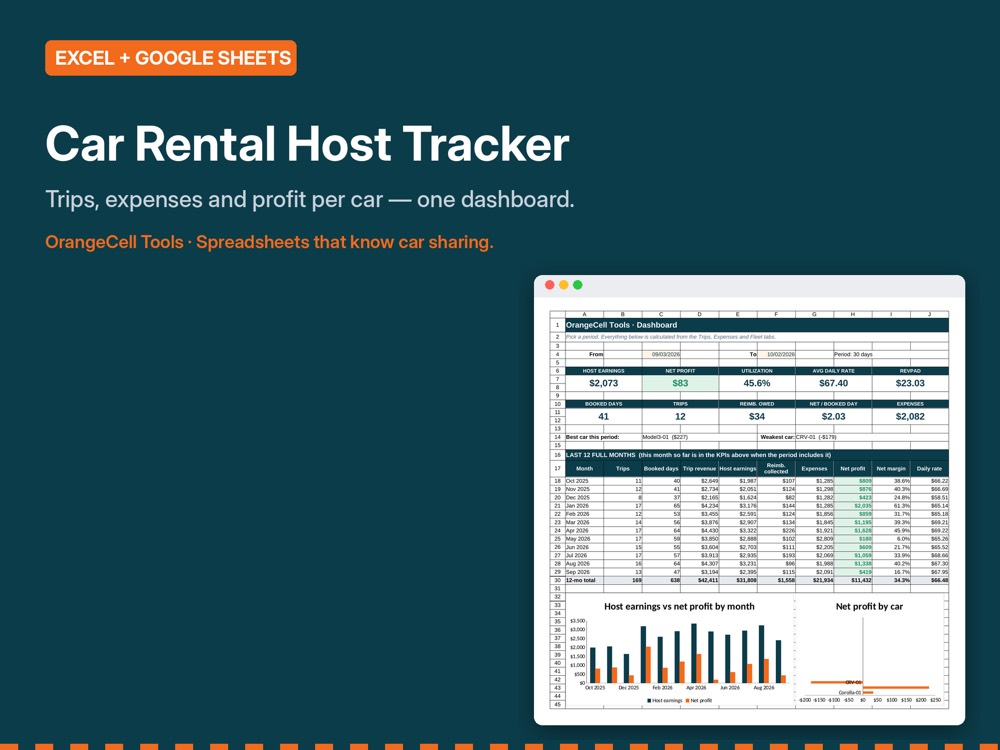
Task: Click the total trip revenue $42,411 cell
Action: pyautogui.click(x=699, y=580)
